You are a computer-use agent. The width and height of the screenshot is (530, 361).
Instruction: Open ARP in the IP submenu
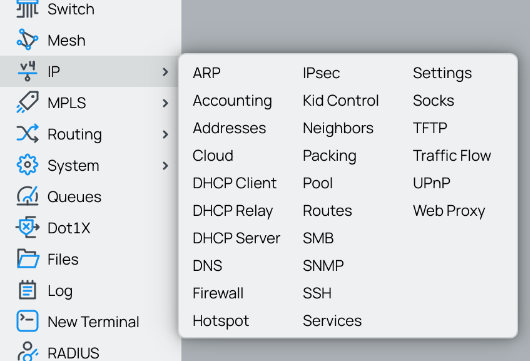207,73
